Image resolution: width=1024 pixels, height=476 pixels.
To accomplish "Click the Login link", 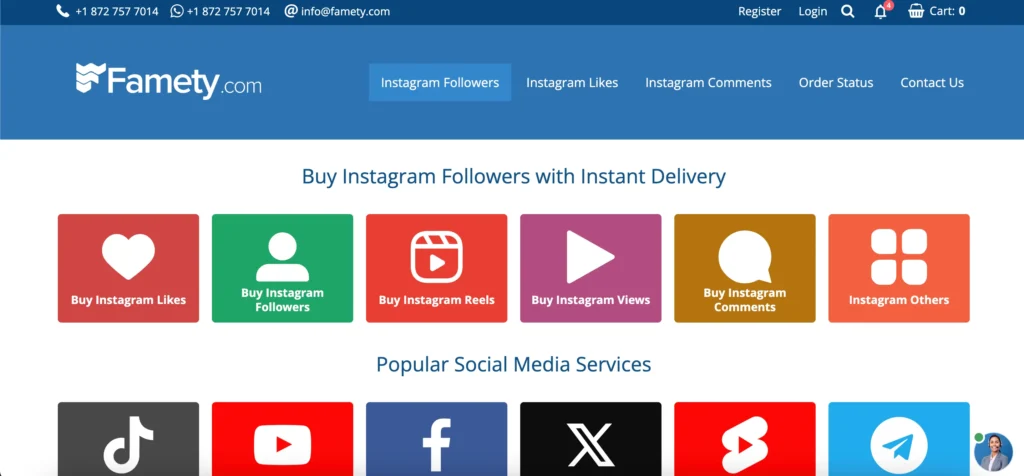I will click(x=812, y=11).
